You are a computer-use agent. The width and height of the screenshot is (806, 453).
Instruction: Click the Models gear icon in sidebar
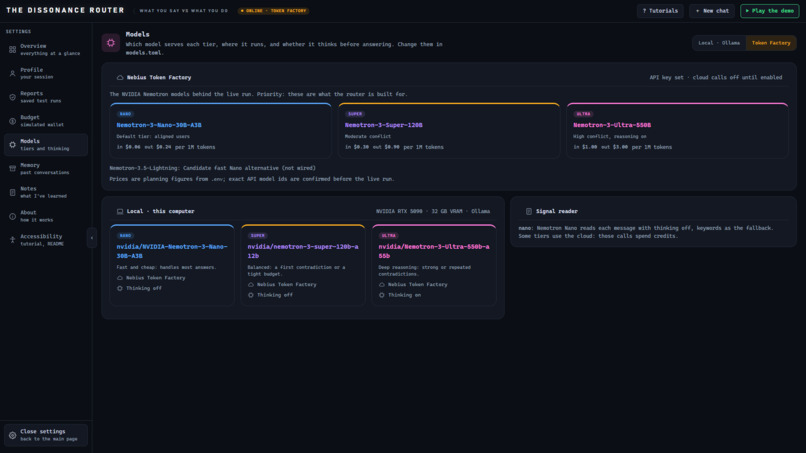(12, 145)
